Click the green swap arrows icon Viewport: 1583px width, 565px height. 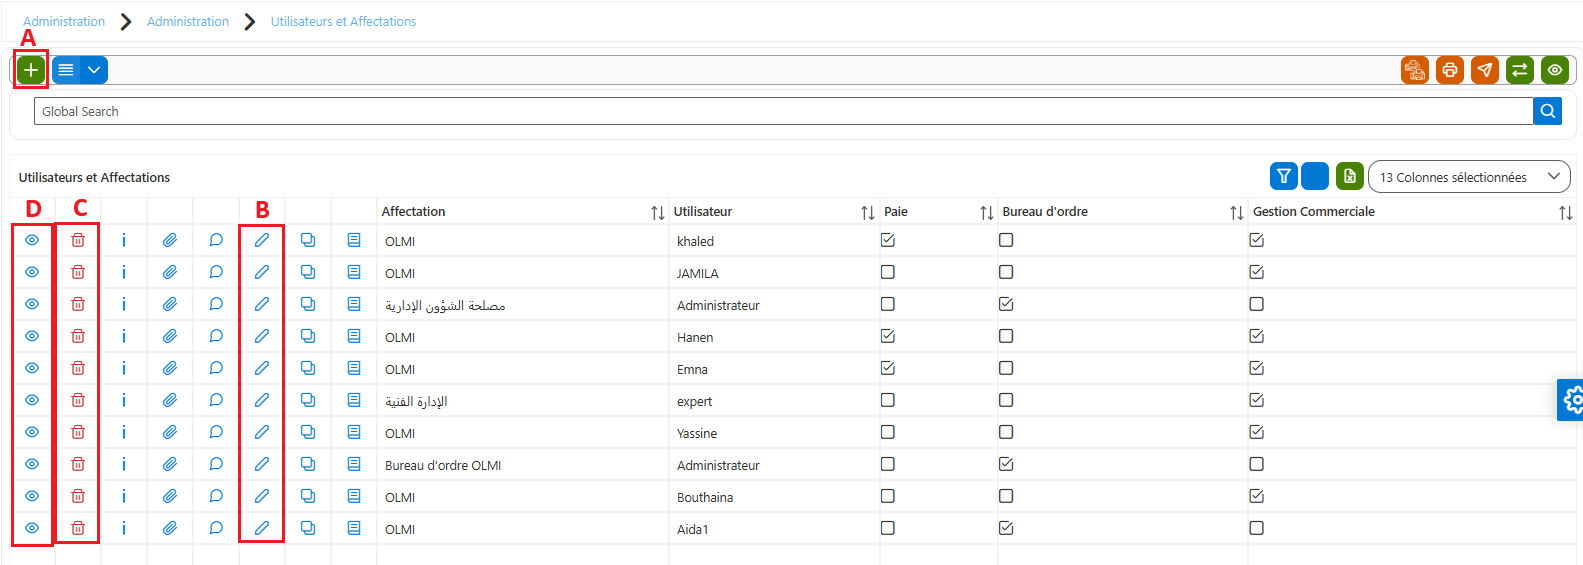[x=1520, y=70]
